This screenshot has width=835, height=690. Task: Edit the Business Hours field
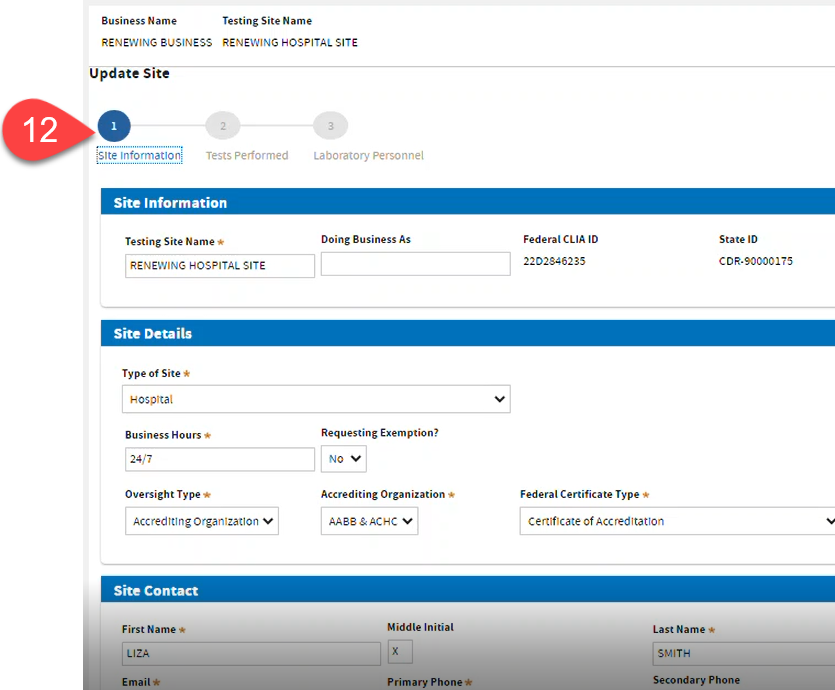219,459
